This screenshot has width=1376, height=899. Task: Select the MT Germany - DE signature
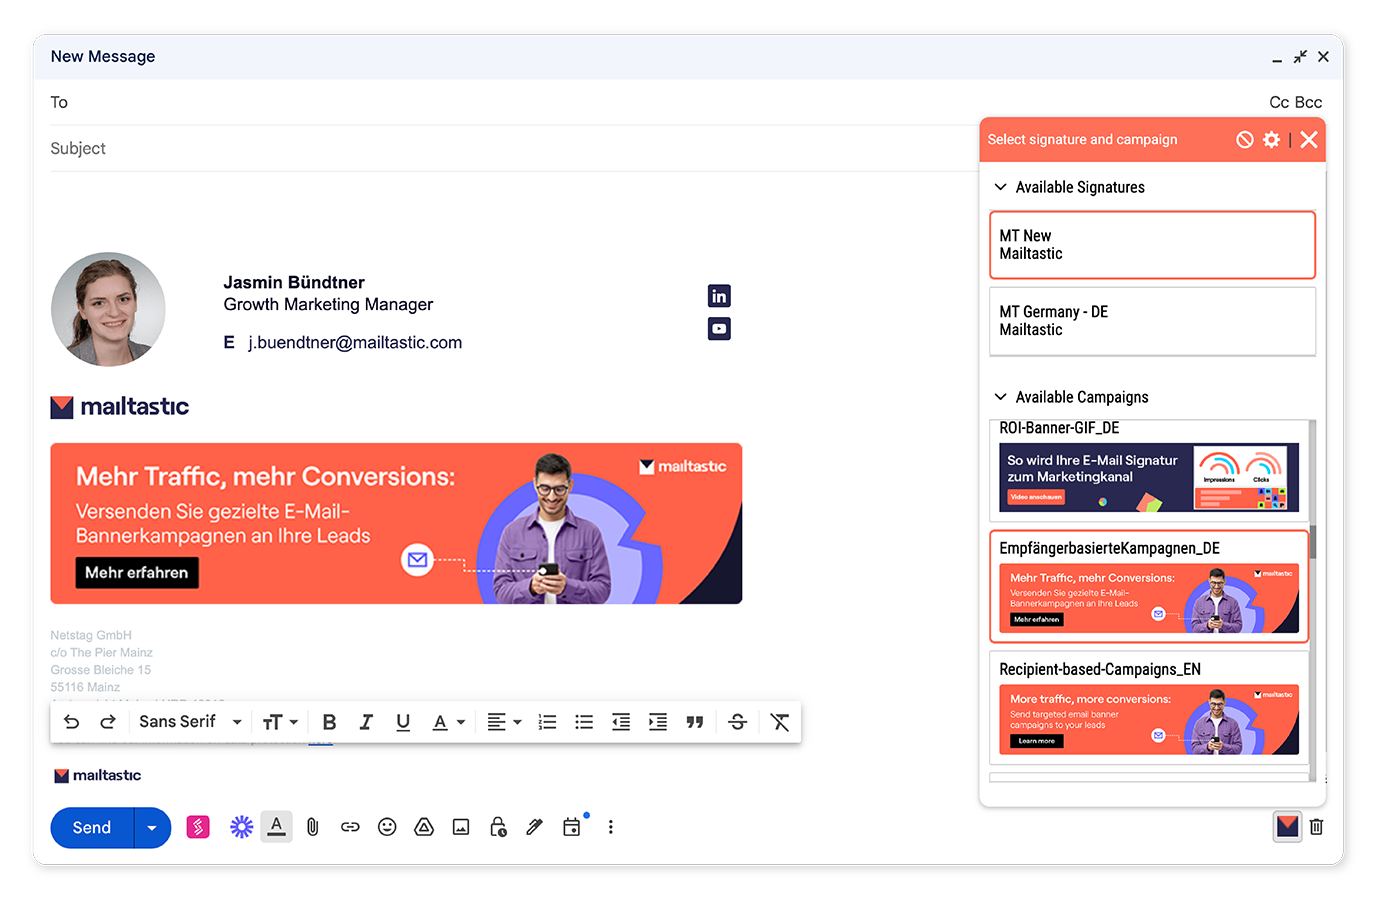tap(1152, 321)
